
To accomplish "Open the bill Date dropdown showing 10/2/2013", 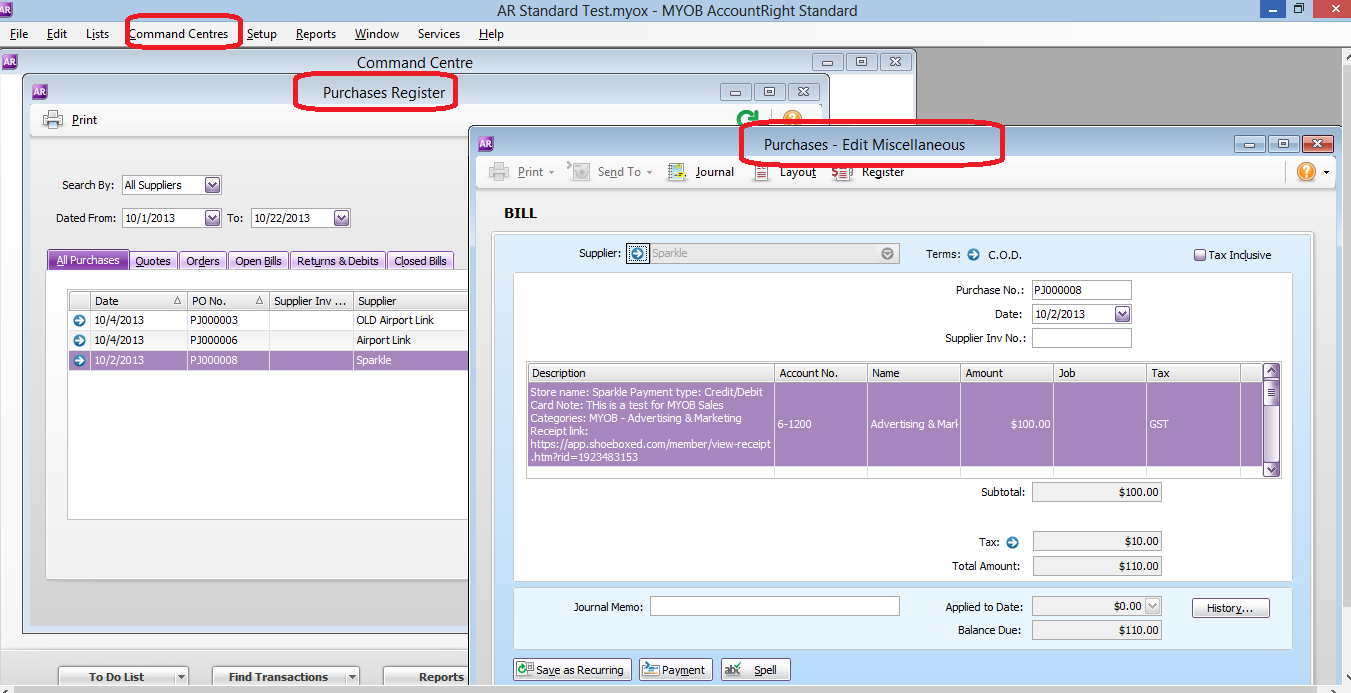I will pos(1122,314).
